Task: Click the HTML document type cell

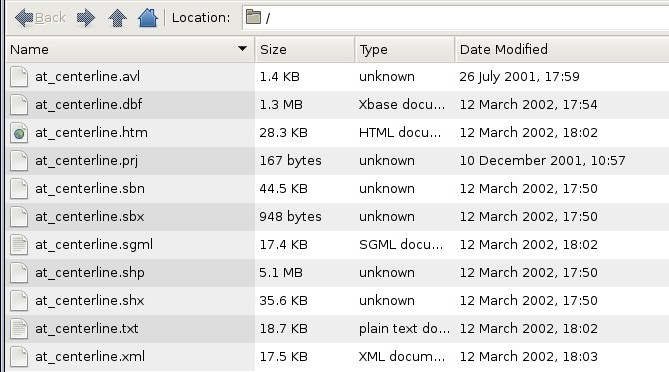Action: coord(400,133)
